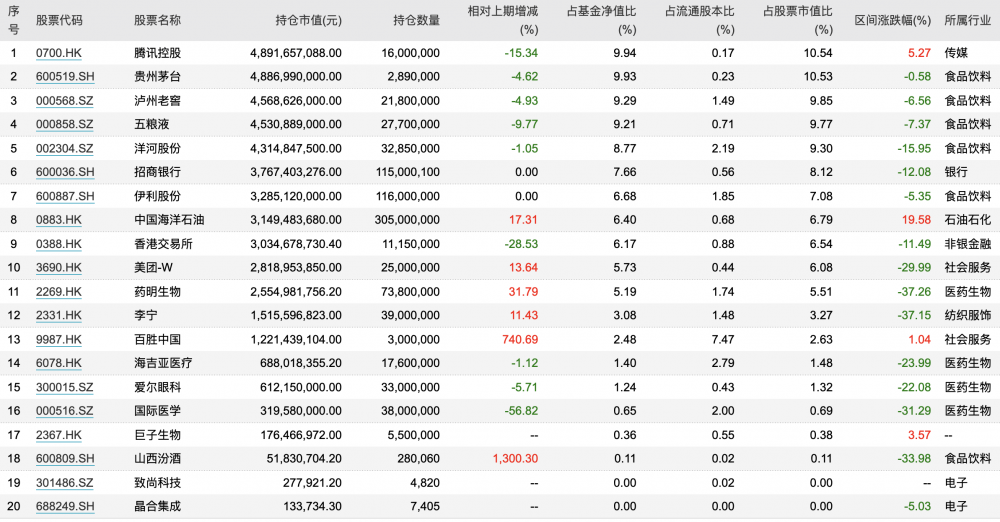Select stock name 泸州老窖
Screen dimensions: 1000x522
(x=158, y=101)
